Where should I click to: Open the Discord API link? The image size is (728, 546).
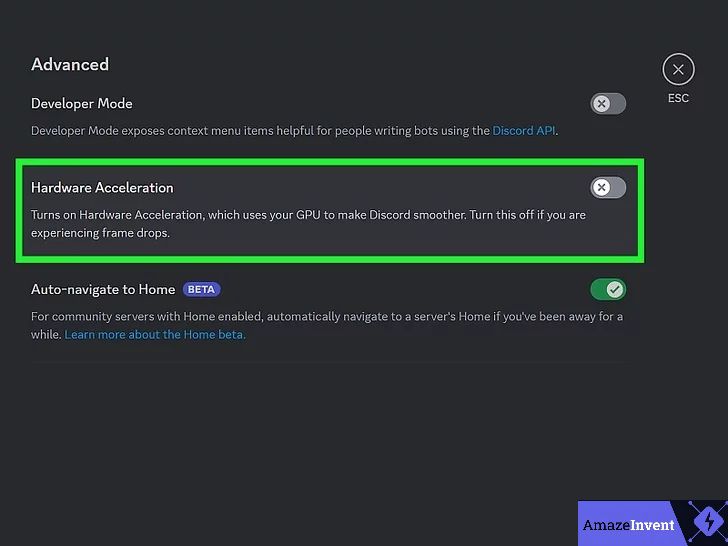pos(524,131)
